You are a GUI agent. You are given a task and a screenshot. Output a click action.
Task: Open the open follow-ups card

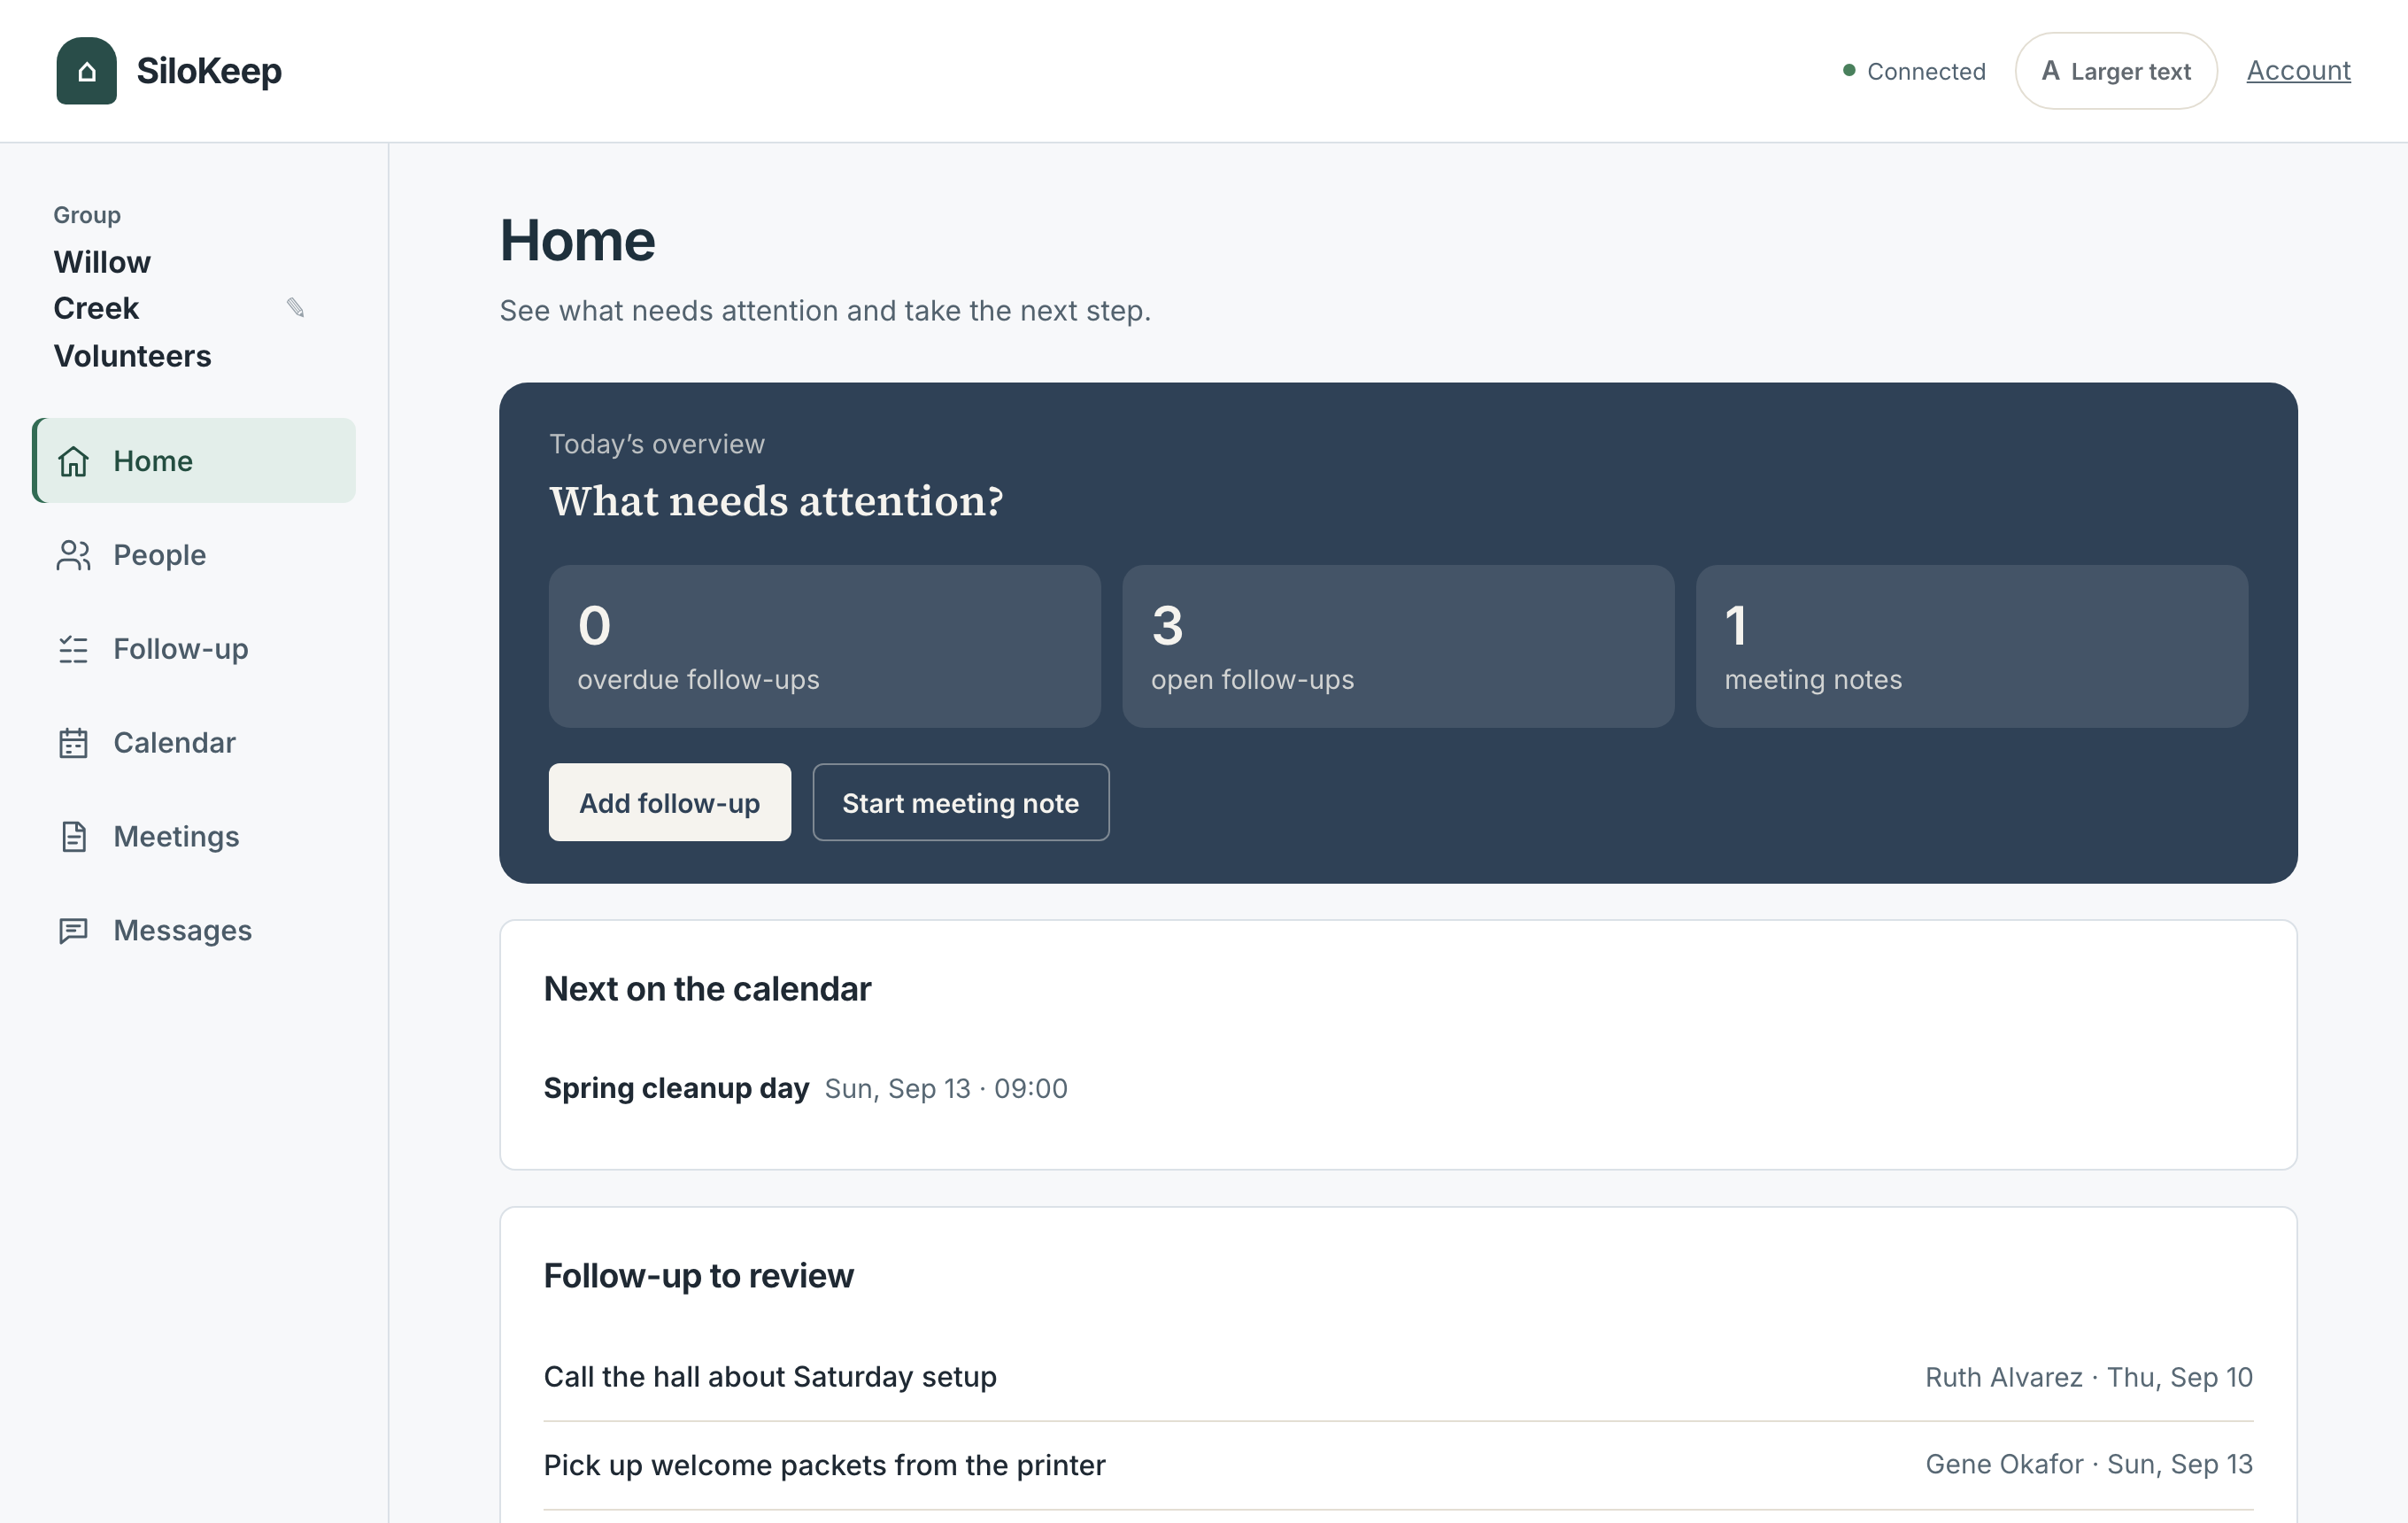pos(1398,647)
